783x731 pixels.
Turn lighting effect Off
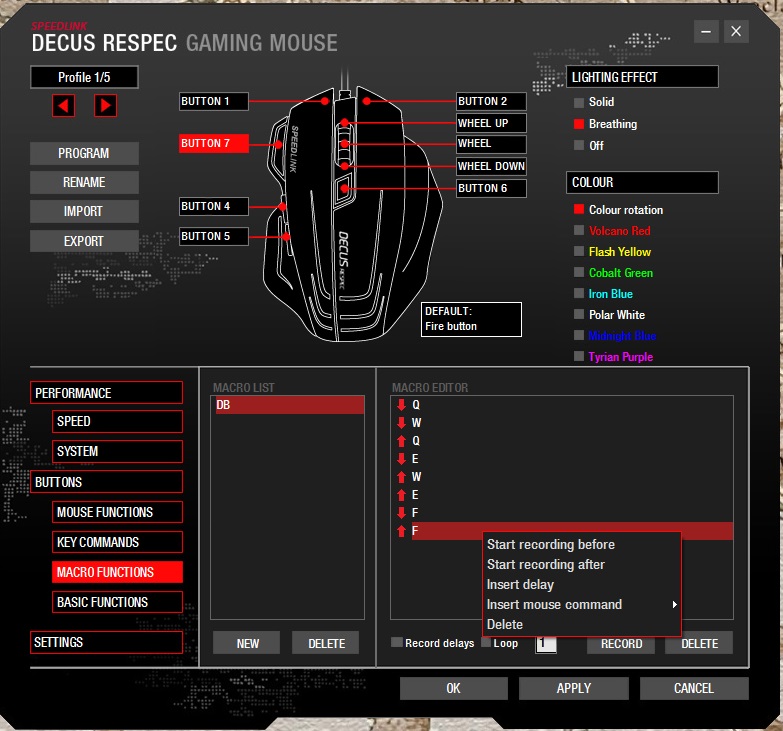[x=579, y=145]
